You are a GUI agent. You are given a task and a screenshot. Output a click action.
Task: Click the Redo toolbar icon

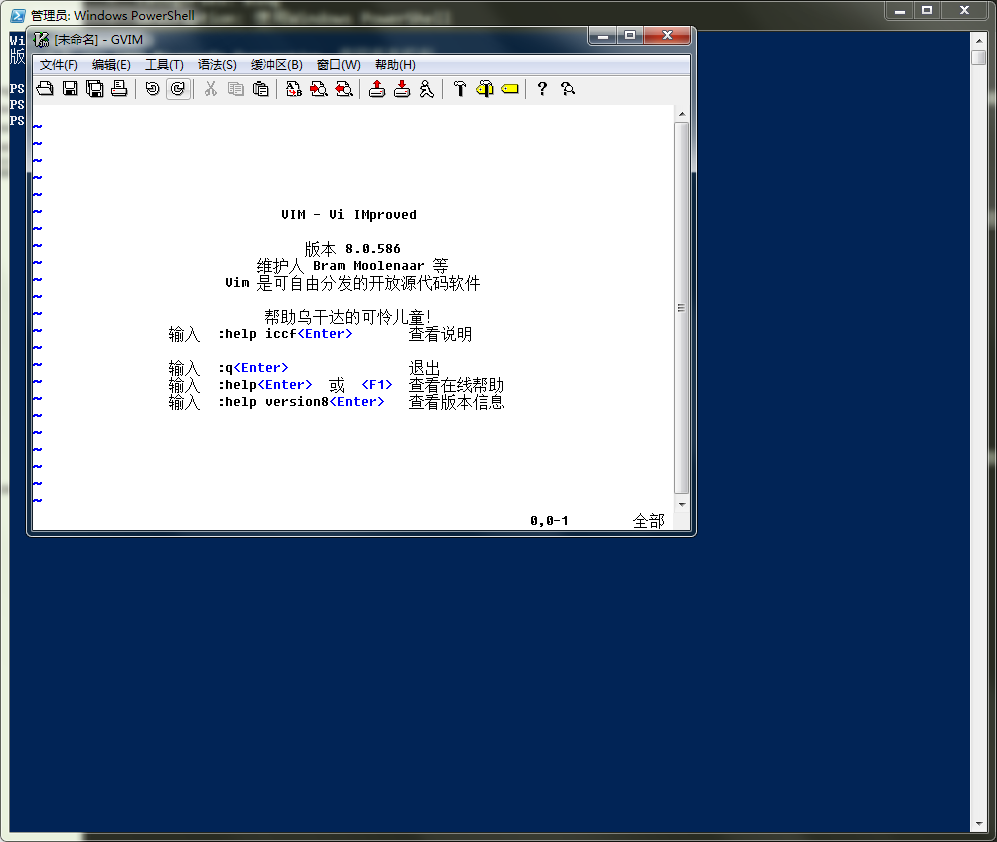pos(178,89)
